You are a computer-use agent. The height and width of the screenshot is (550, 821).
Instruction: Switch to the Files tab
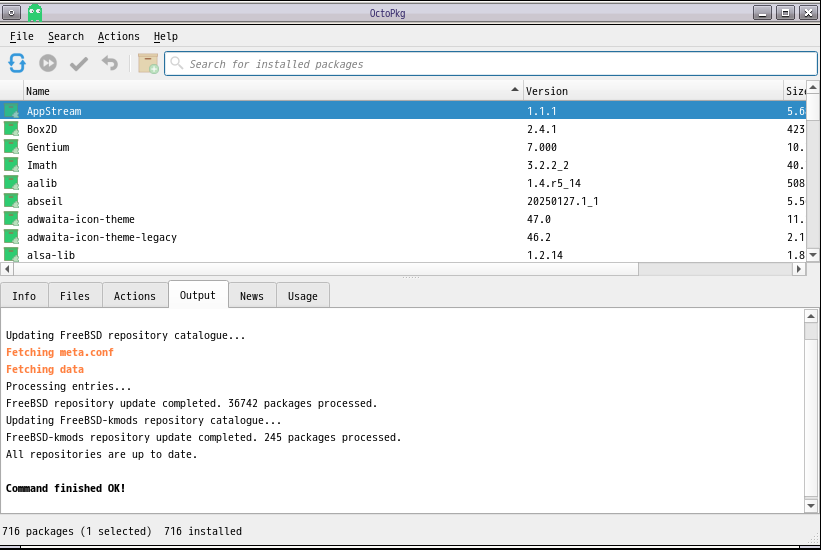[75, 296]
